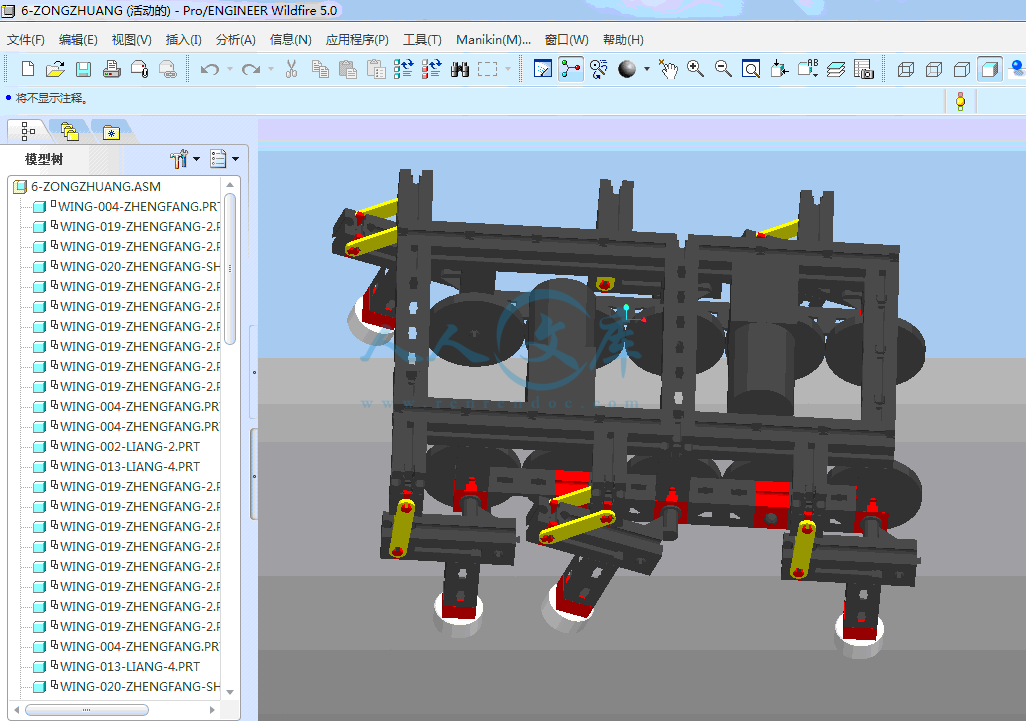
Task: Redo the last undone operation
Action: click(x=251, y=69)
